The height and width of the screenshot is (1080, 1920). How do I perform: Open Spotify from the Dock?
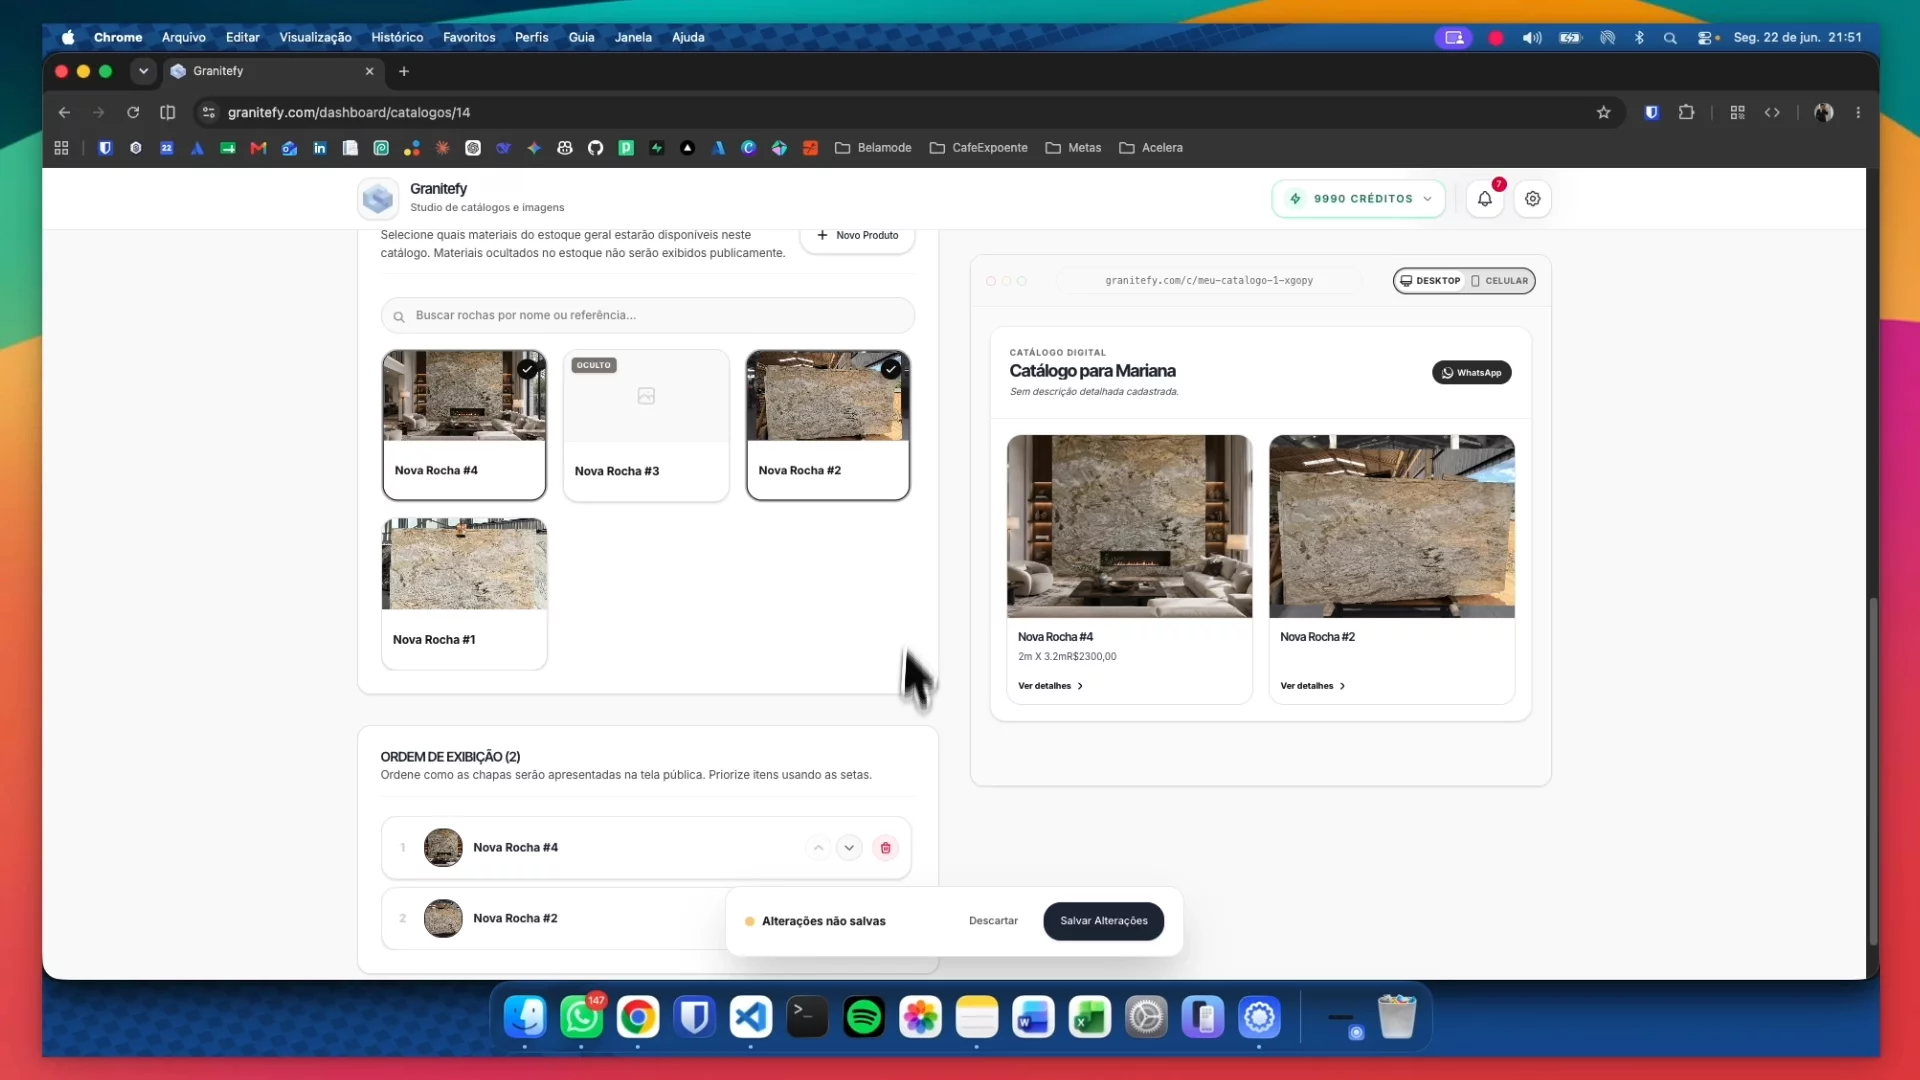(864, 1018)
